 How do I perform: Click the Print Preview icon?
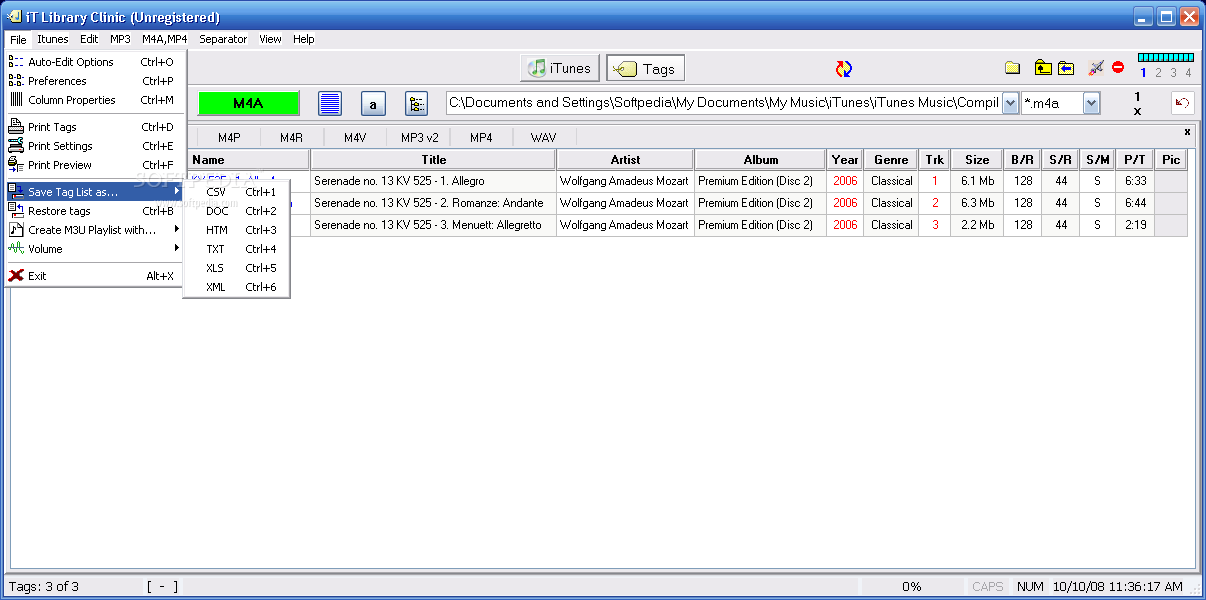[x=16, y=165]
